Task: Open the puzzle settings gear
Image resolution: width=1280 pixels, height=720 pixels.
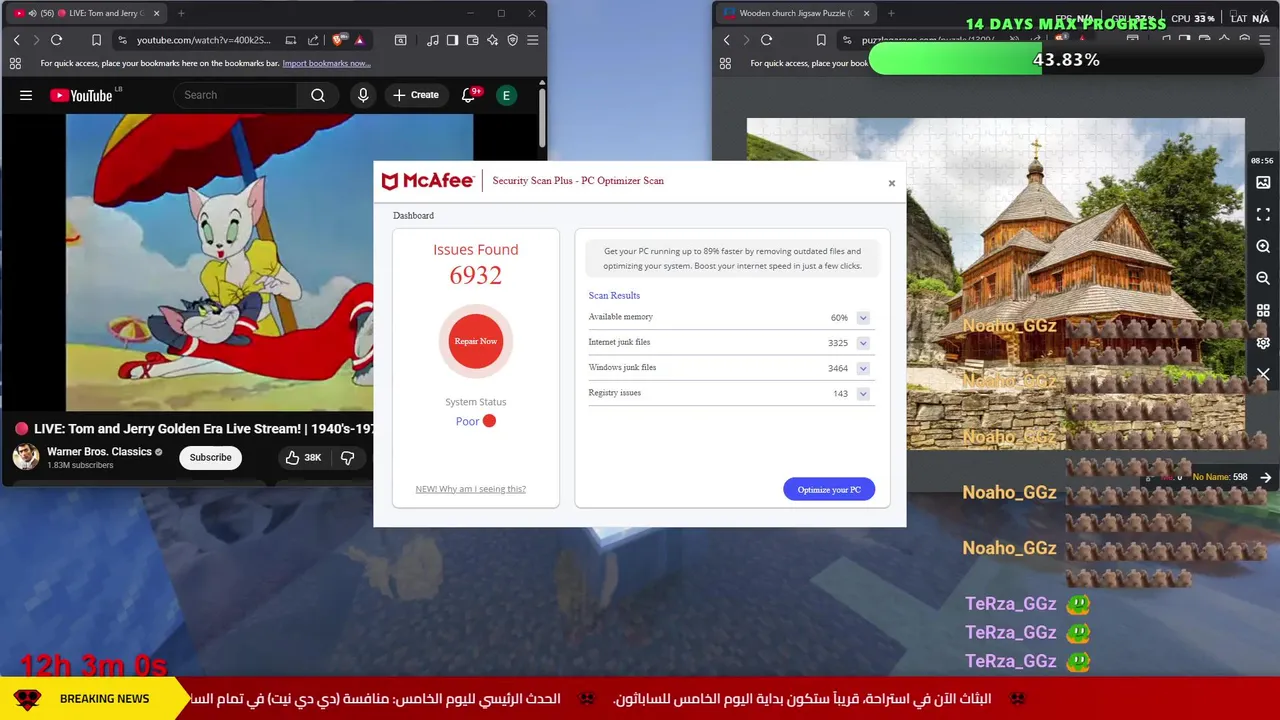Action: (1263, 342)
